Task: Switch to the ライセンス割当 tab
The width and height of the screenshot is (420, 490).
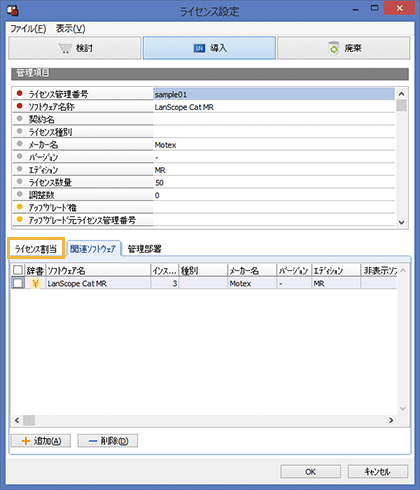Action: click(x=36, y=249)
